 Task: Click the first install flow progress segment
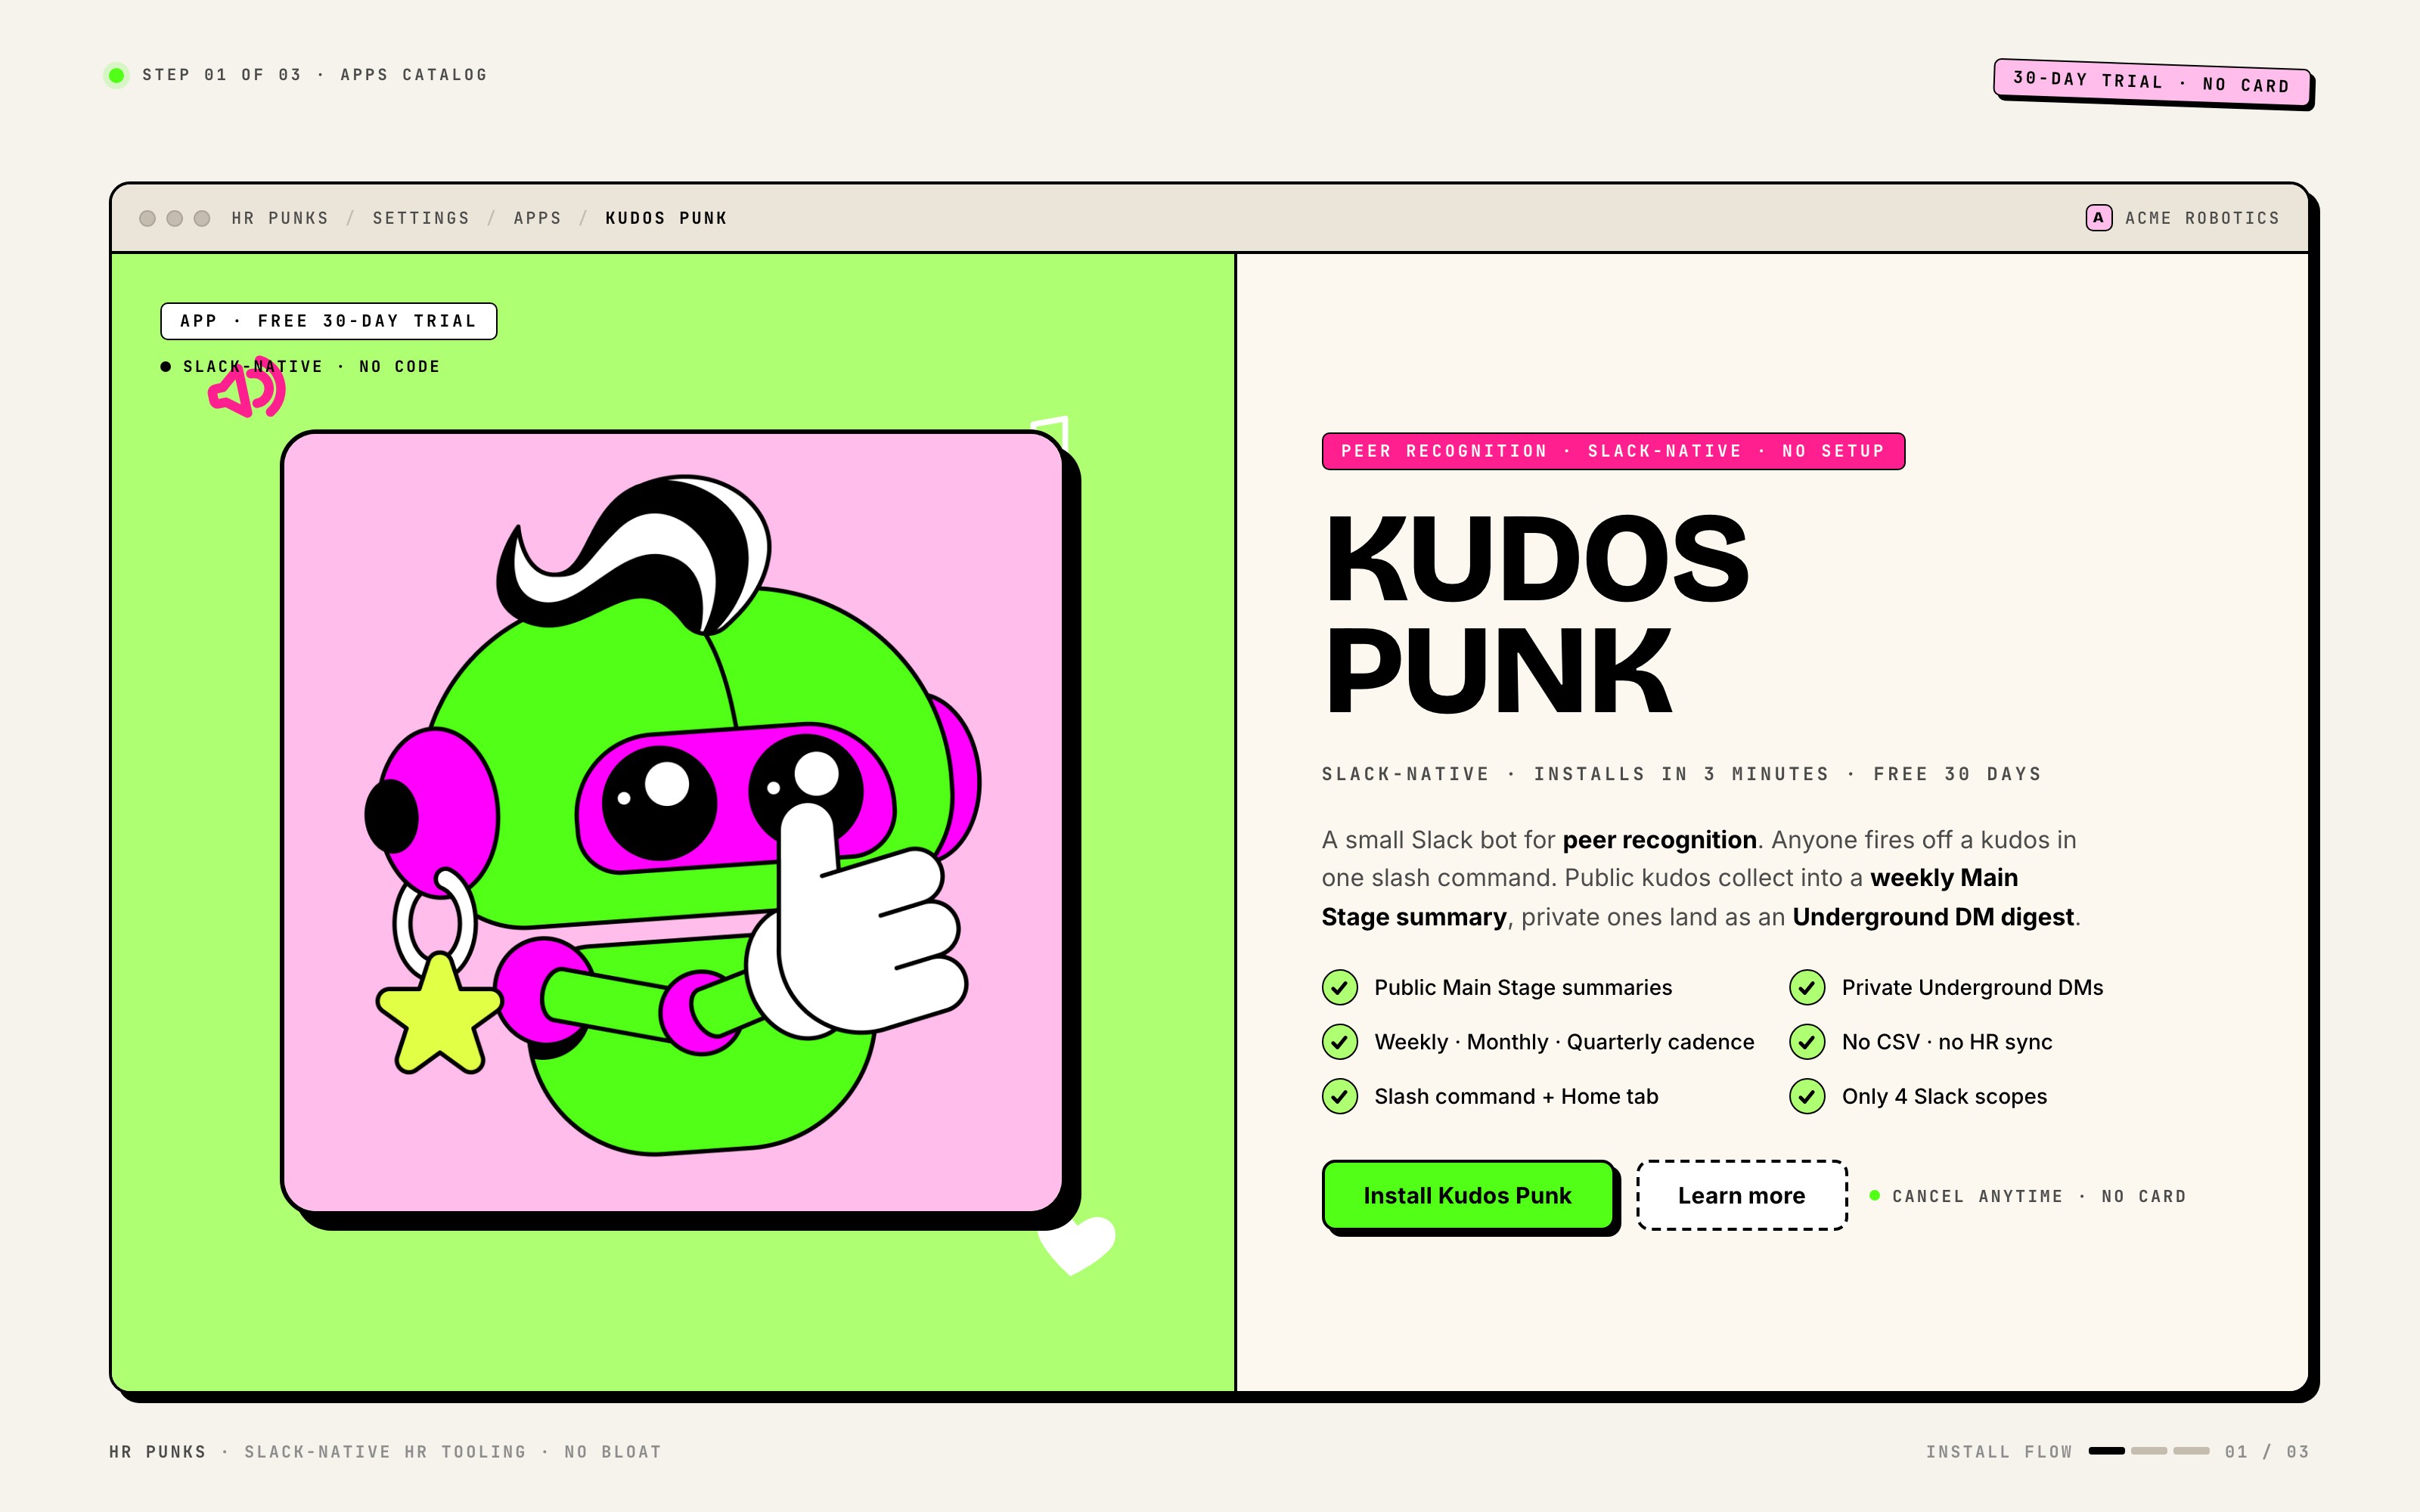pyautogui.click(x=2106, y=1451)
